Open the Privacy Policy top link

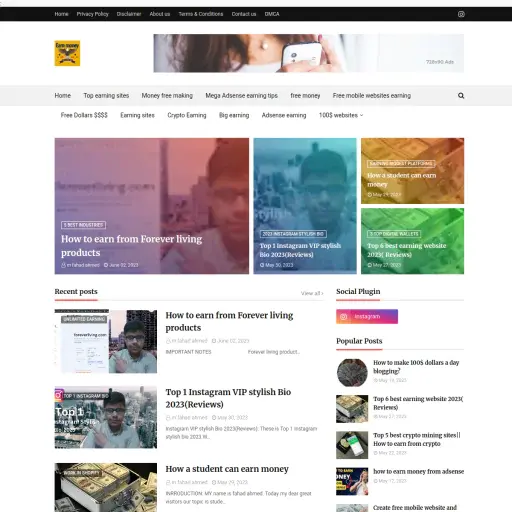pos(93,14)
